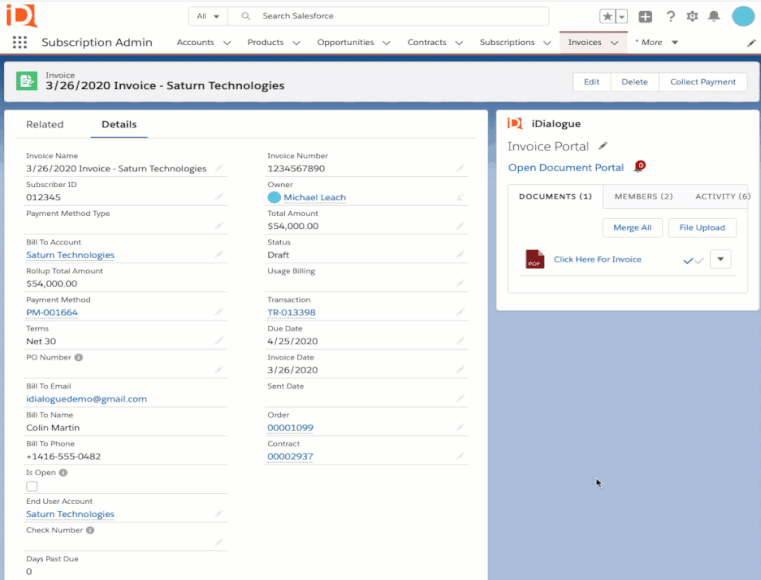Switch to the ACTIVITY (6) tab
This screenshot has width=761, height=580.
pyautogui.click(x=722, y=196)
